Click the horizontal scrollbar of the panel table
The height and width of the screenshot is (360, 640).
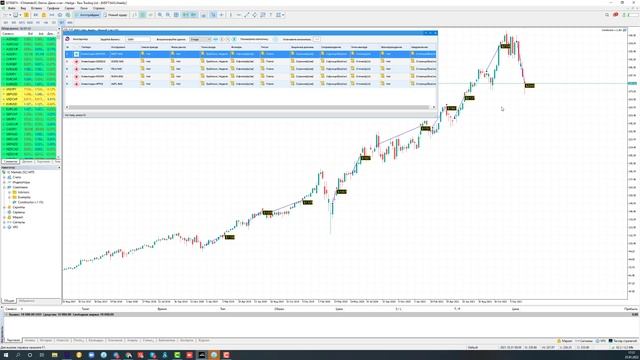coord(251,107)
